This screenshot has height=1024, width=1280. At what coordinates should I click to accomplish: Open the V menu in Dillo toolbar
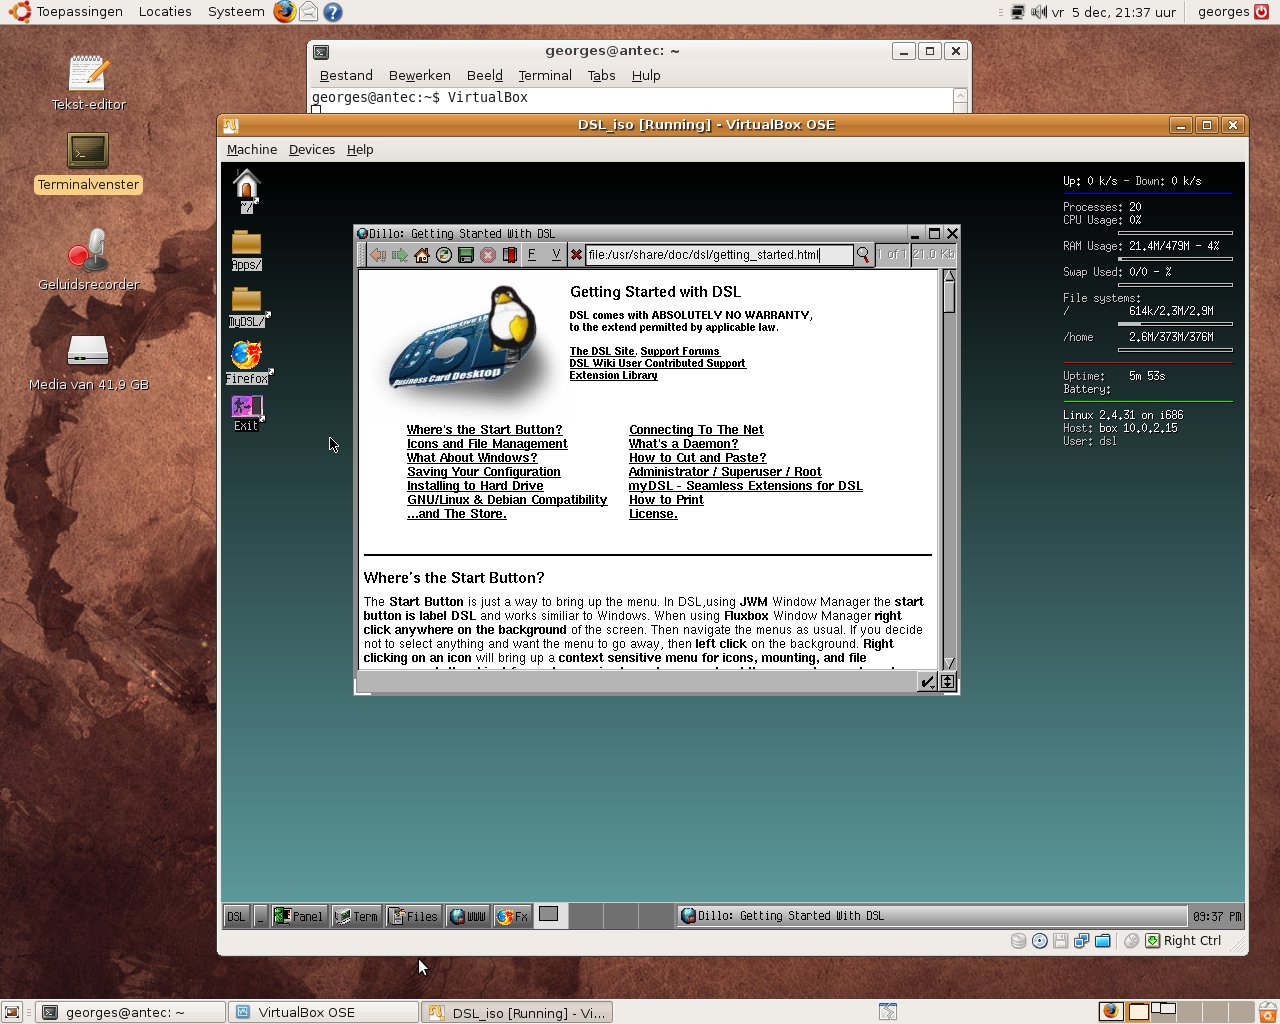click(x=556, y=255)
